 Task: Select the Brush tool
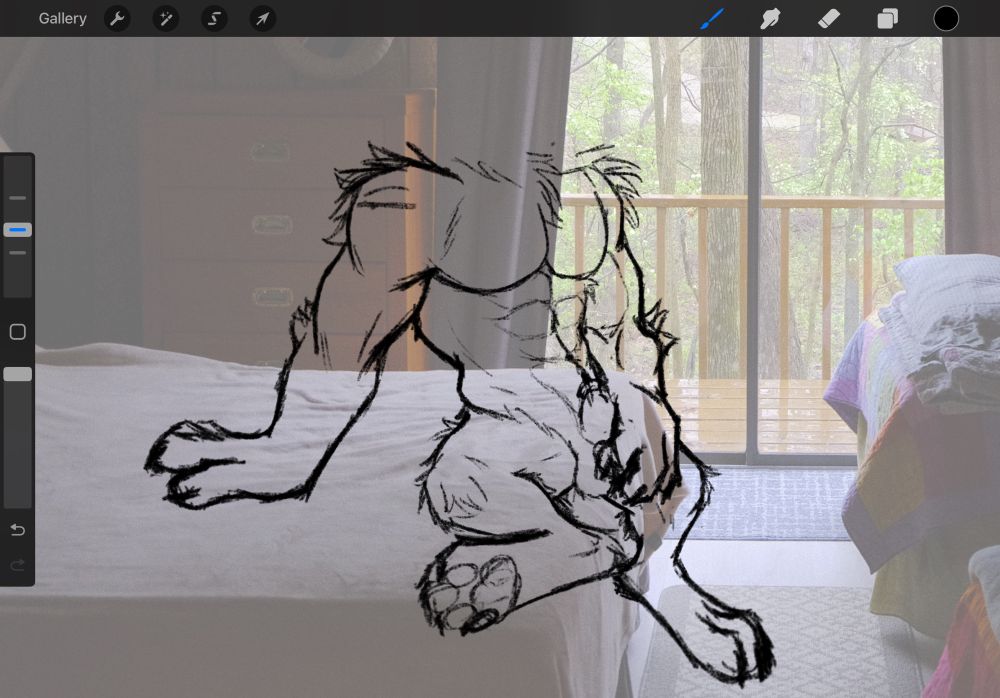click(712, 19)
